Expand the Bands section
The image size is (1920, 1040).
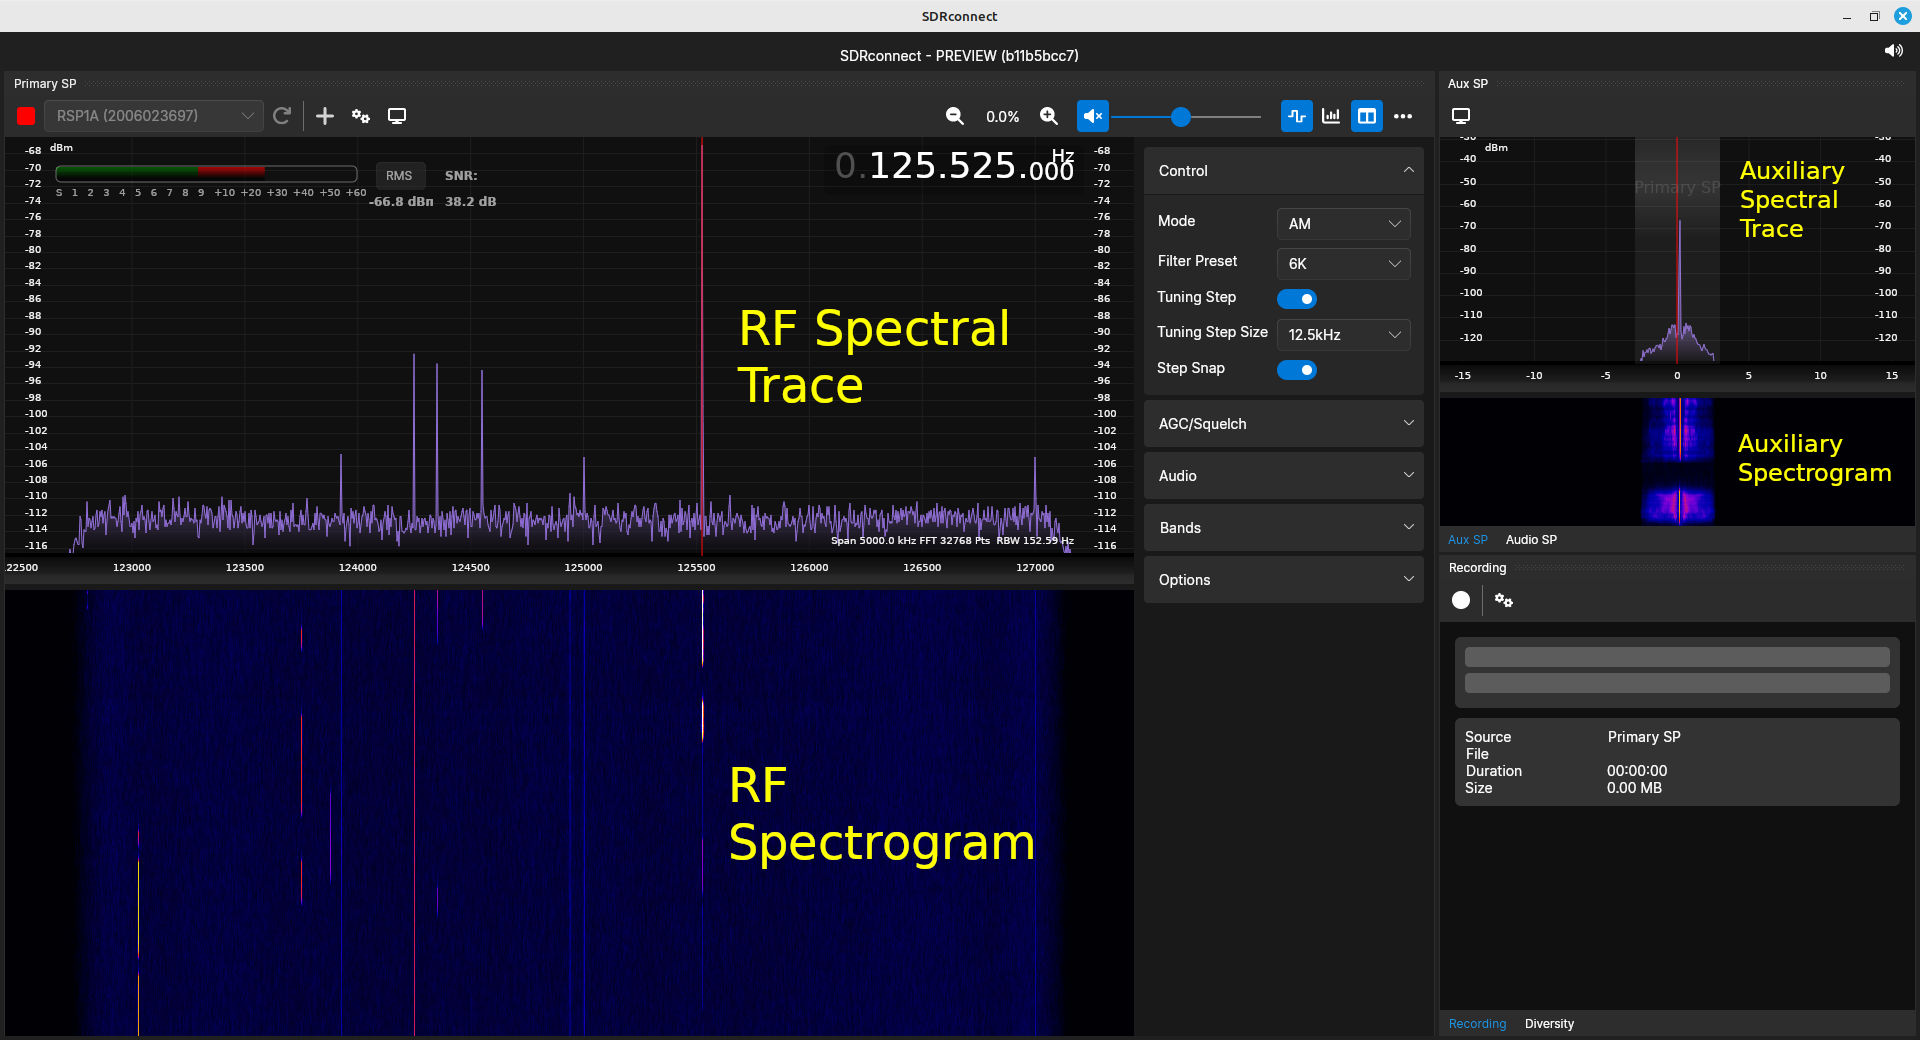tap(1283, 528)
